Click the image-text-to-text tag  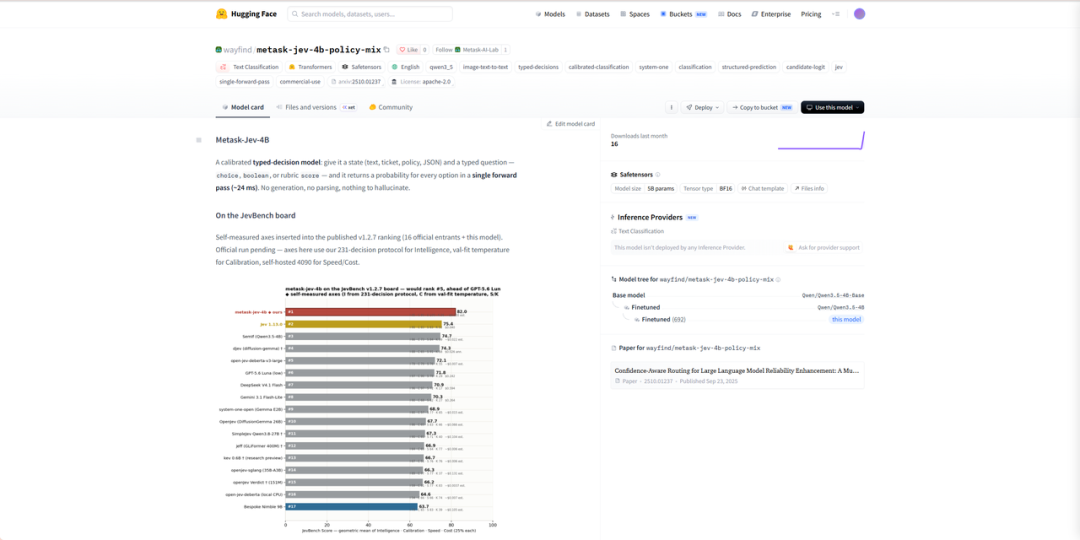pyautogui.click(x=486, y=67)
